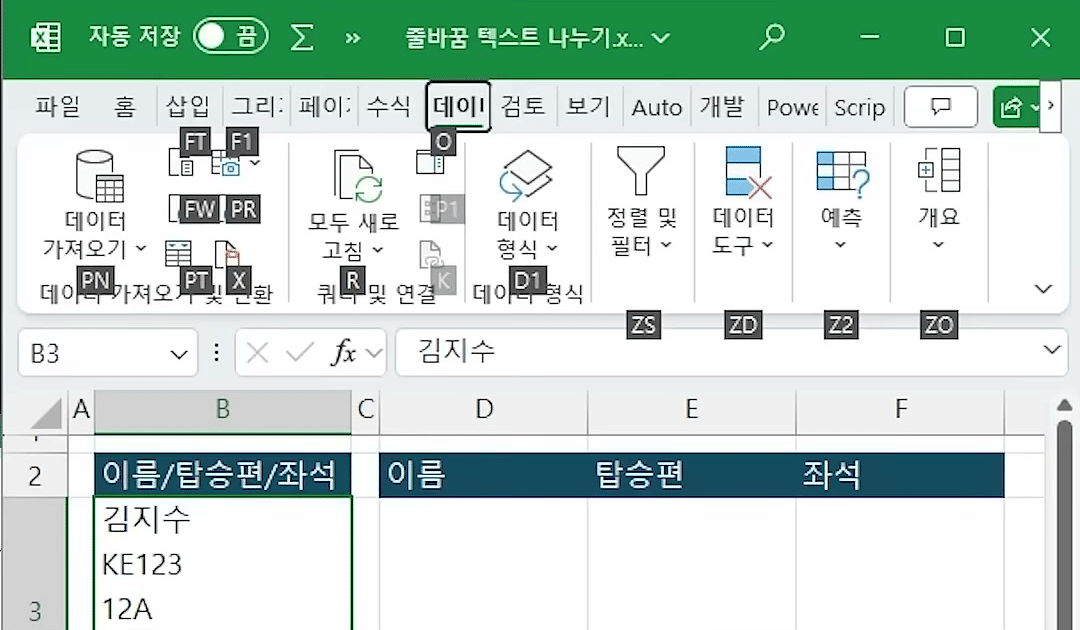Click the From Text/CSV icon
Viewport: 1080px width, 630px height.
tap(181, 162)
